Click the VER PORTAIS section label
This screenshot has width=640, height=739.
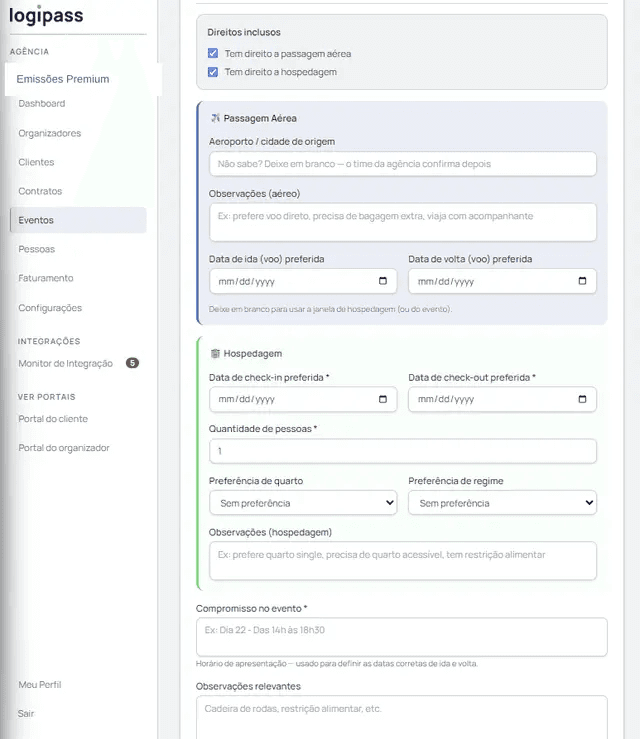[x=47, y=397]
